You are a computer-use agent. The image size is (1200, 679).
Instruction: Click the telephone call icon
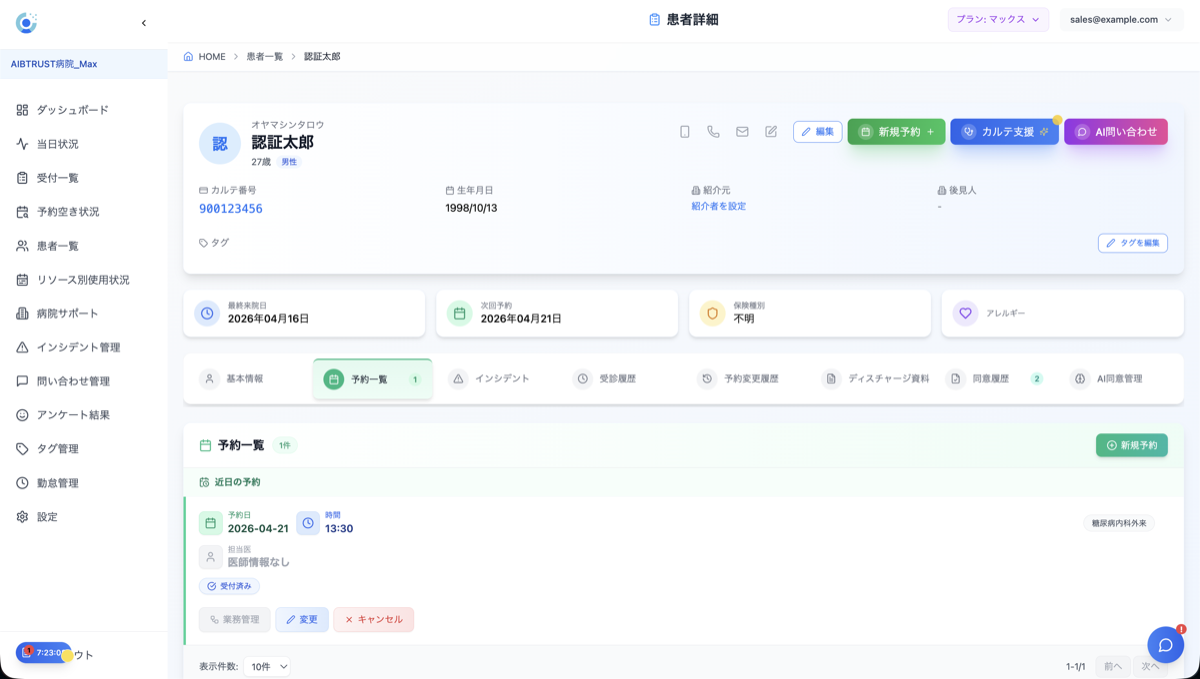point(713,131)
